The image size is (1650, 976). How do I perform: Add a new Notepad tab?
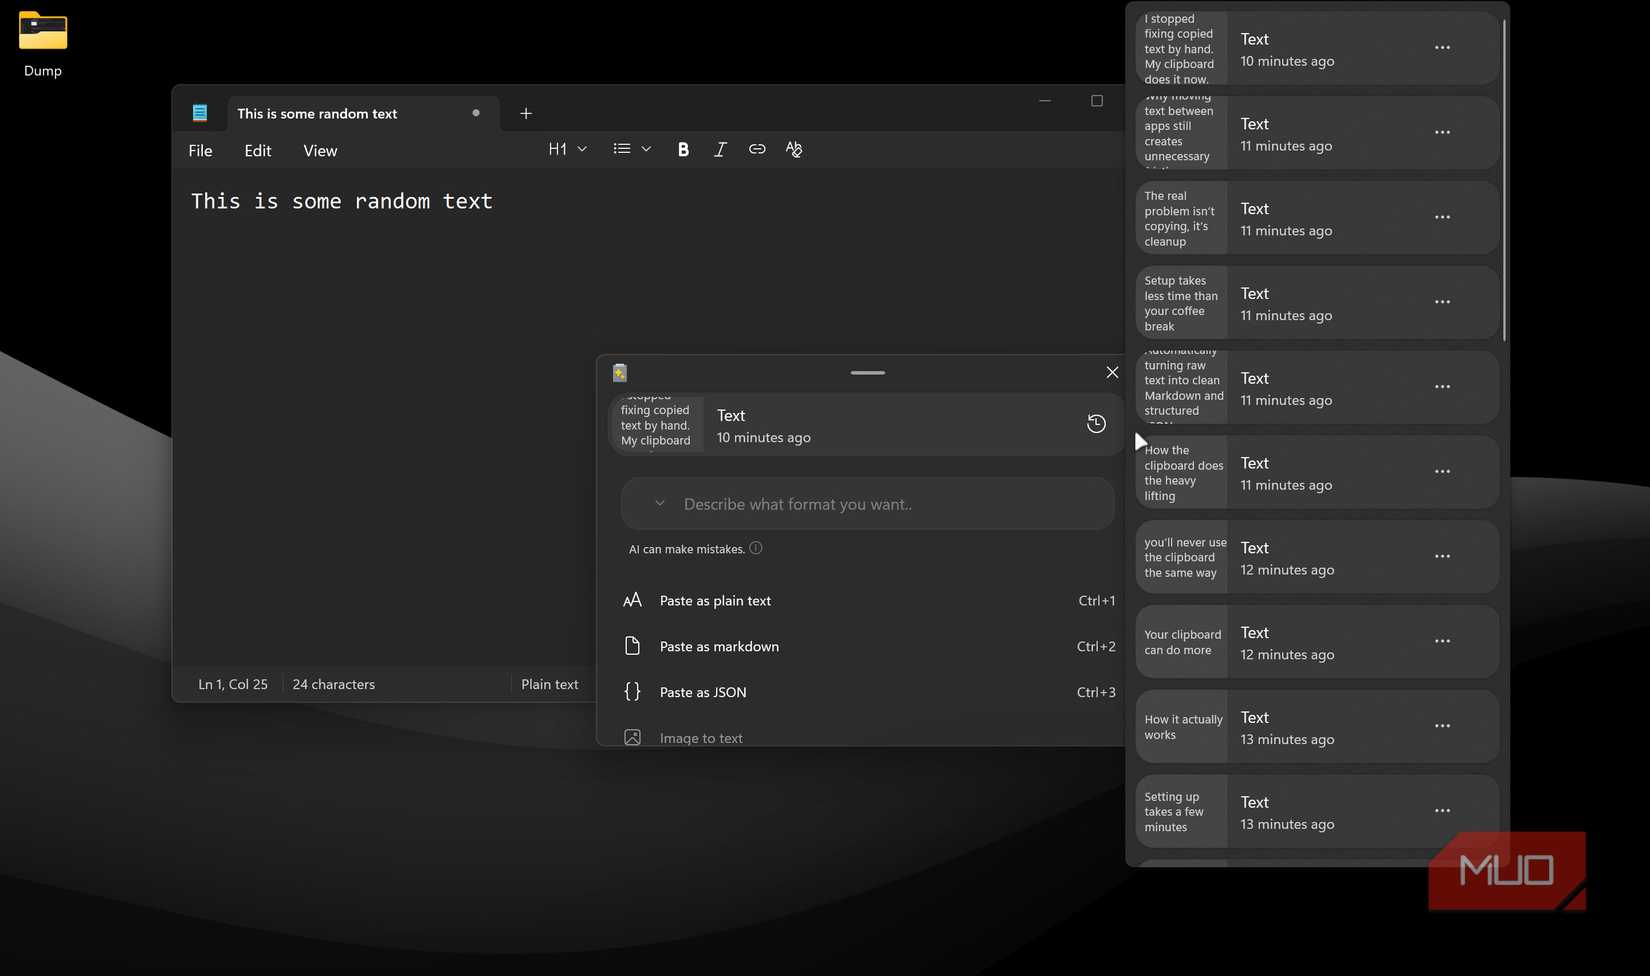(526, 113)
